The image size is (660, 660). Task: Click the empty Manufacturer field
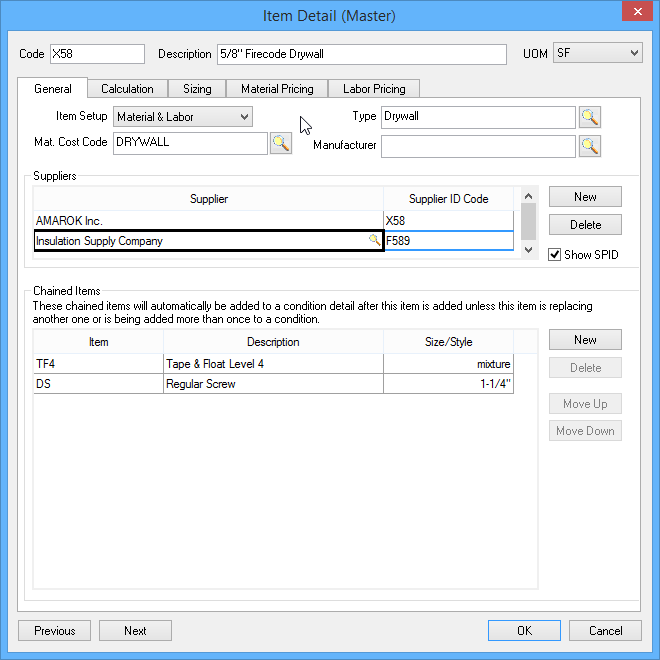click(x=478, y=146)
